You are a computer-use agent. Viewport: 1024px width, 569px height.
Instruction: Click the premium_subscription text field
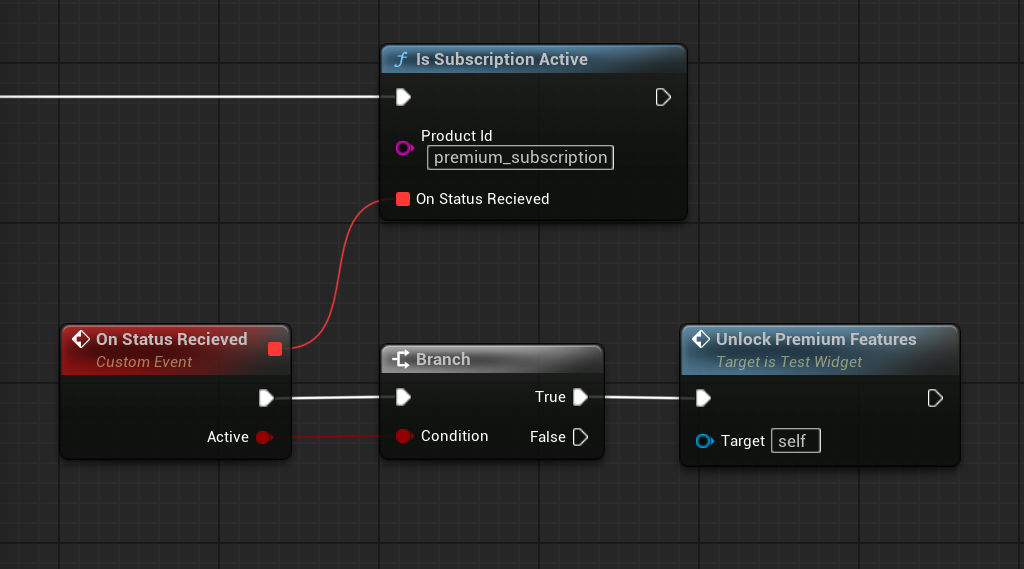pos(520,157)
